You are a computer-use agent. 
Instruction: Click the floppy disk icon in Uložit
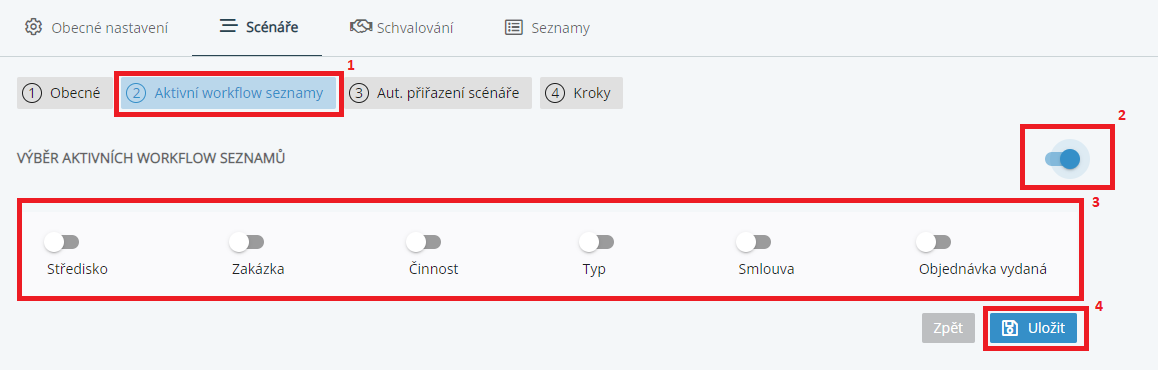pyautogui.click(x=1010, y=329)
